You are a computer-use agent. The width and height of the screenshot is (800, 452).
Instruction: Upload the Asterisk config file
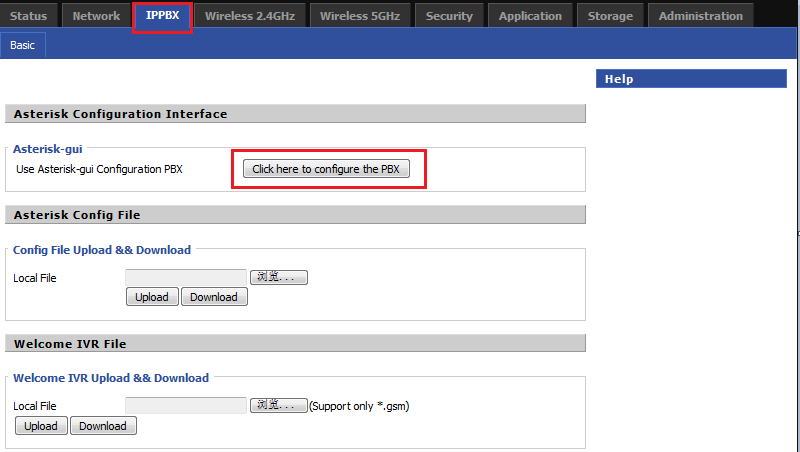[x=152, y=297]
